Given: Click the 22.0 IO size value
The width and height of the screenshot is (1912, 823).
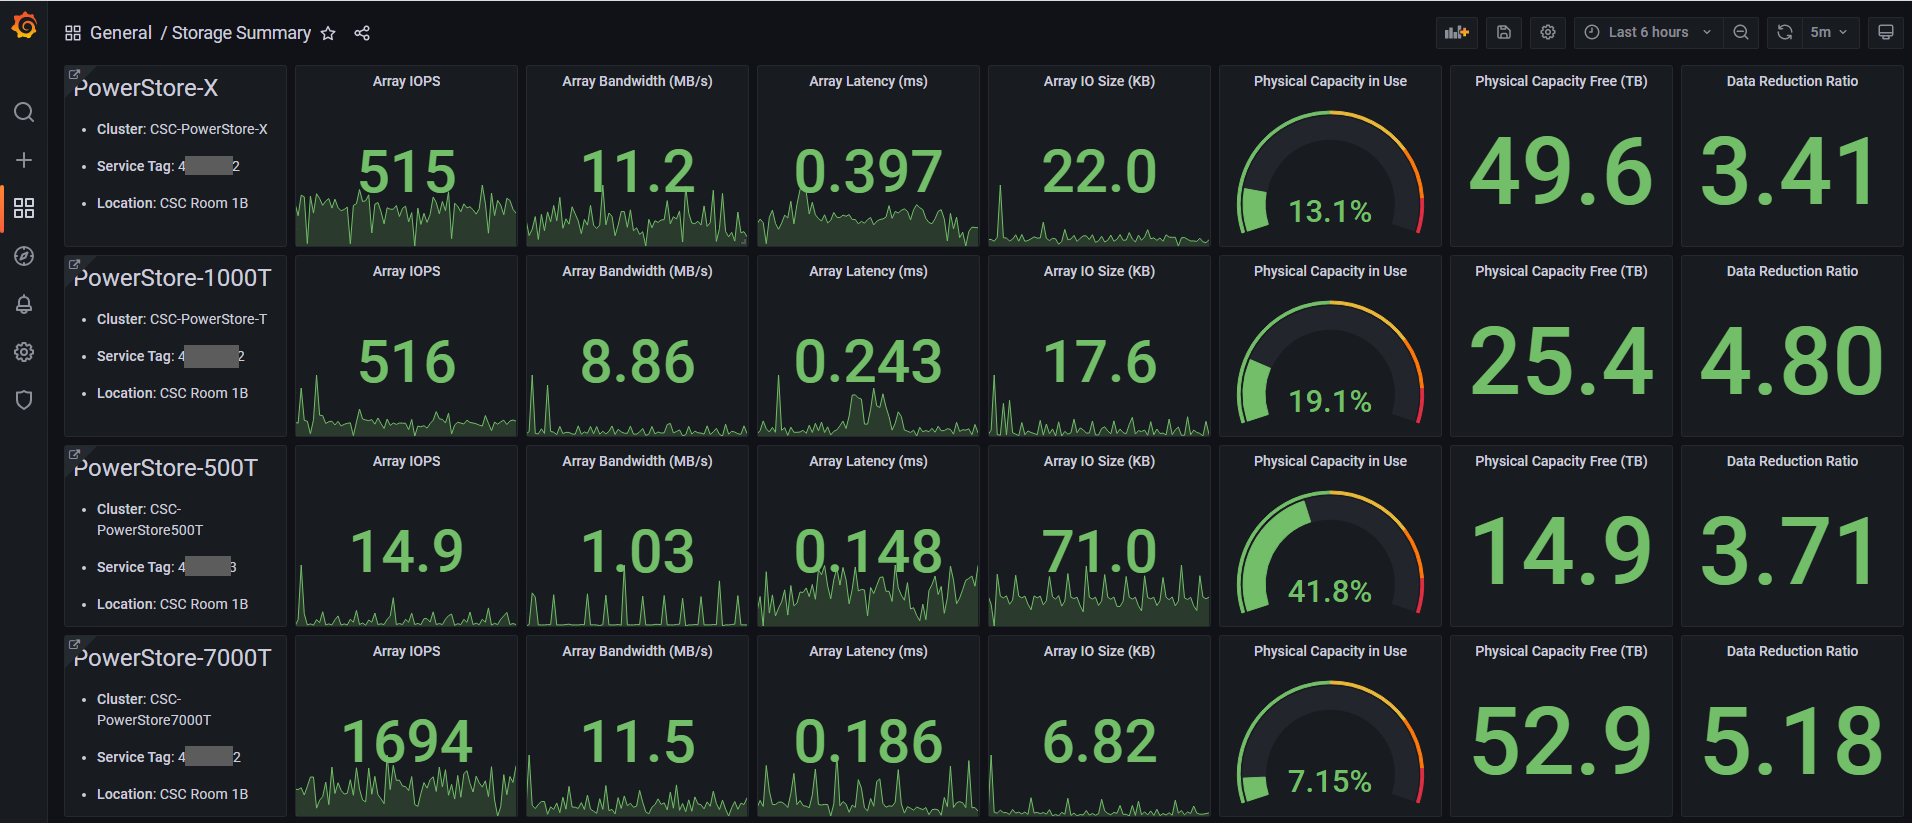Looking at the screenshot, I should (x=1099, y=172).
